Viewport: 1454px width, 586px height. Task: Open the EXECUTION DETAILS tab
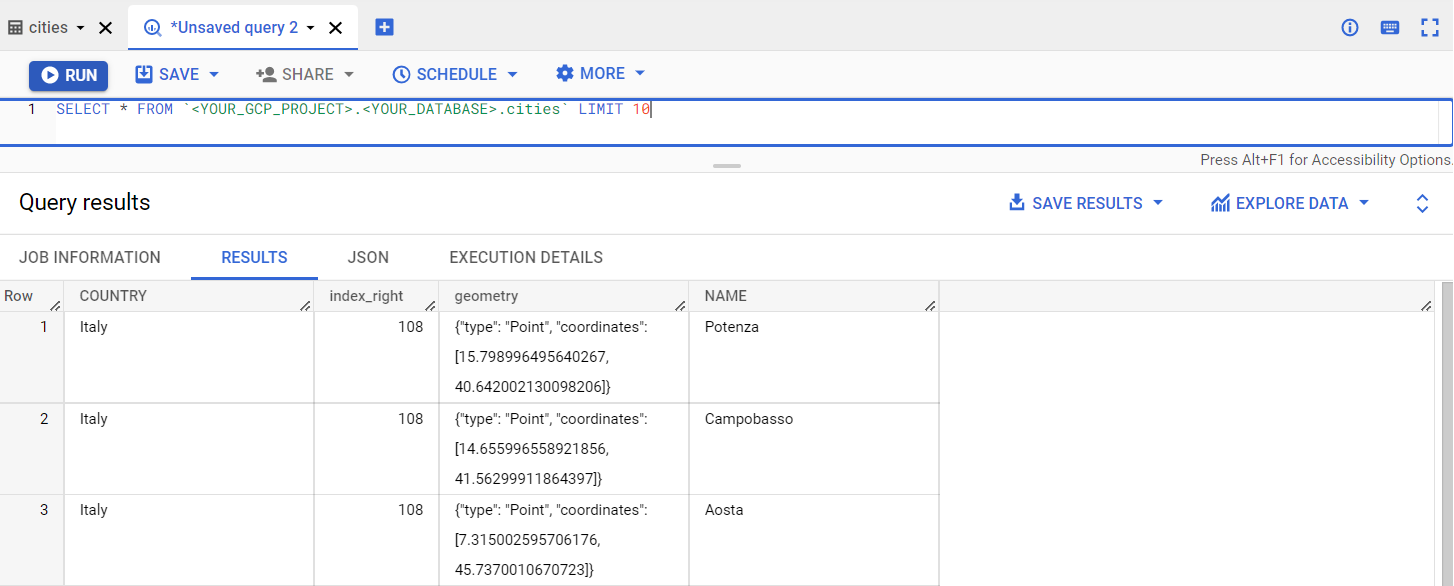click(526, 257)
